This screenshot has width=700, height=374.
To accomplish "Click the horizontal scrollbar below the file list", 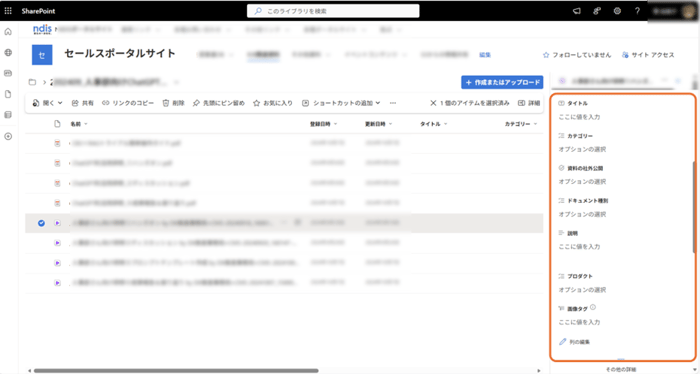I will coord(176,370).
